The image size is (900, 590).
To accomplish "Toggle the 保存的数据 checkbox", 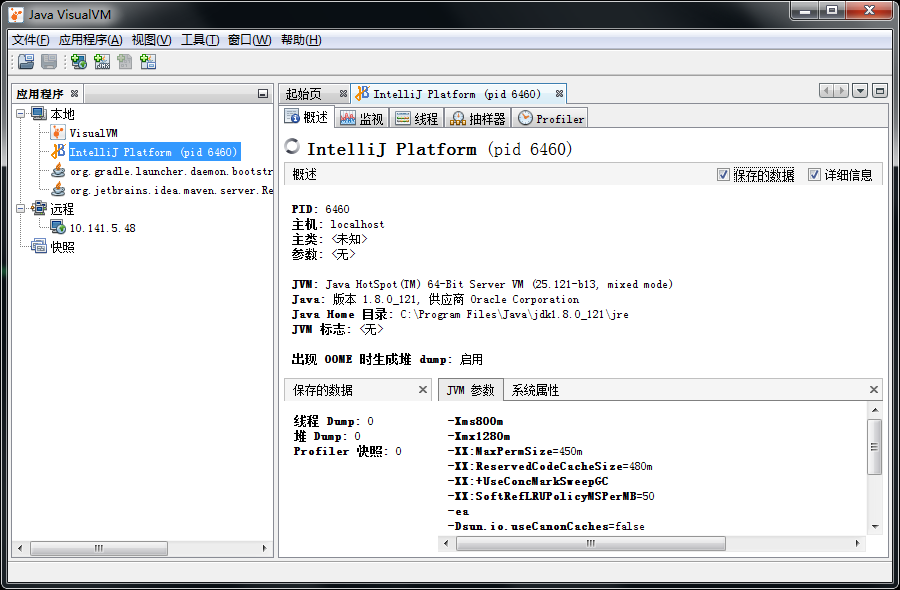I will pos(723,174).
